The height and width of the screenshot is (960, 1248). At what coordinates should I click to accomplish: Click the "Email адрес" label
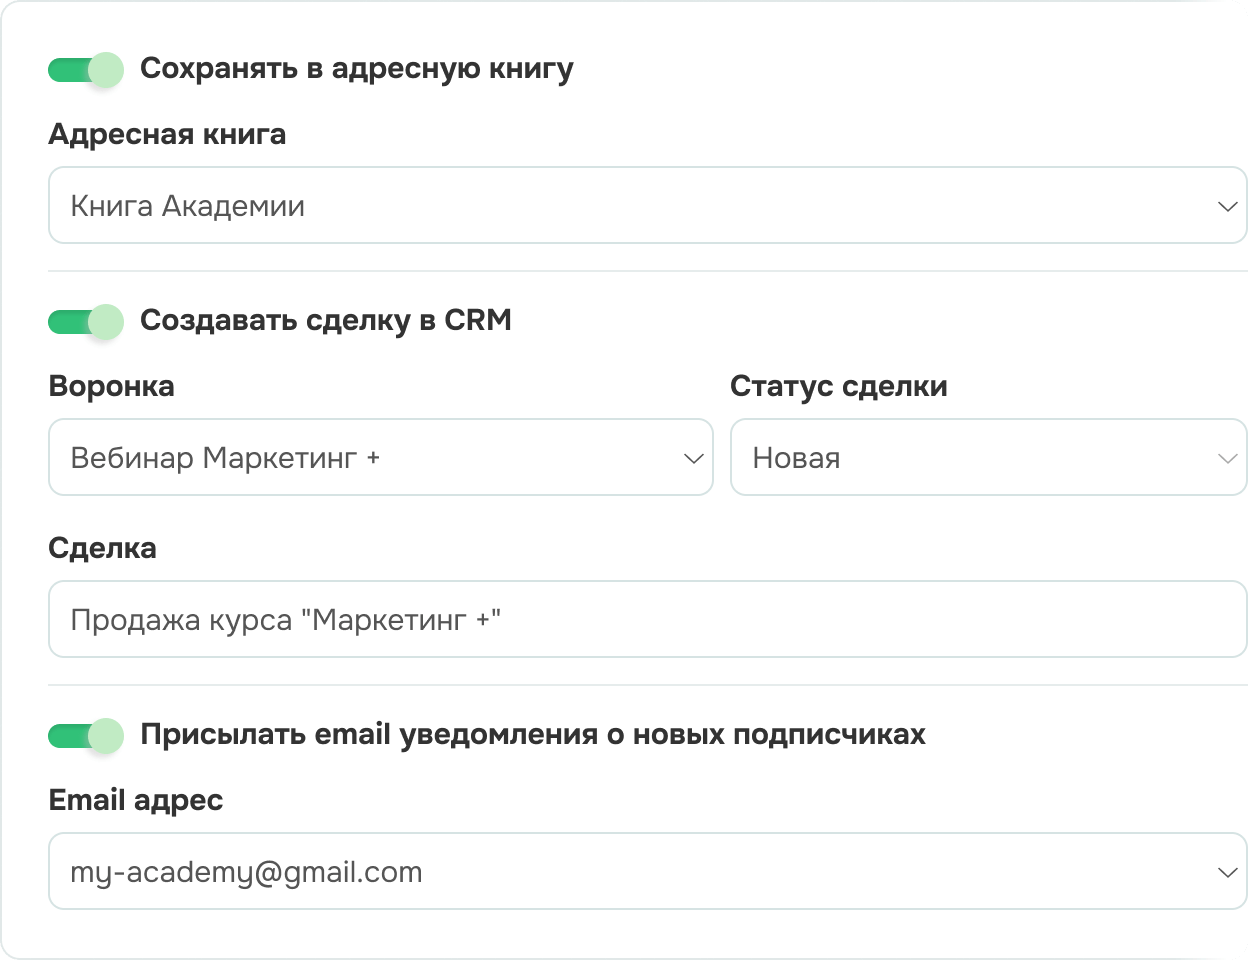tap(136, 800)
